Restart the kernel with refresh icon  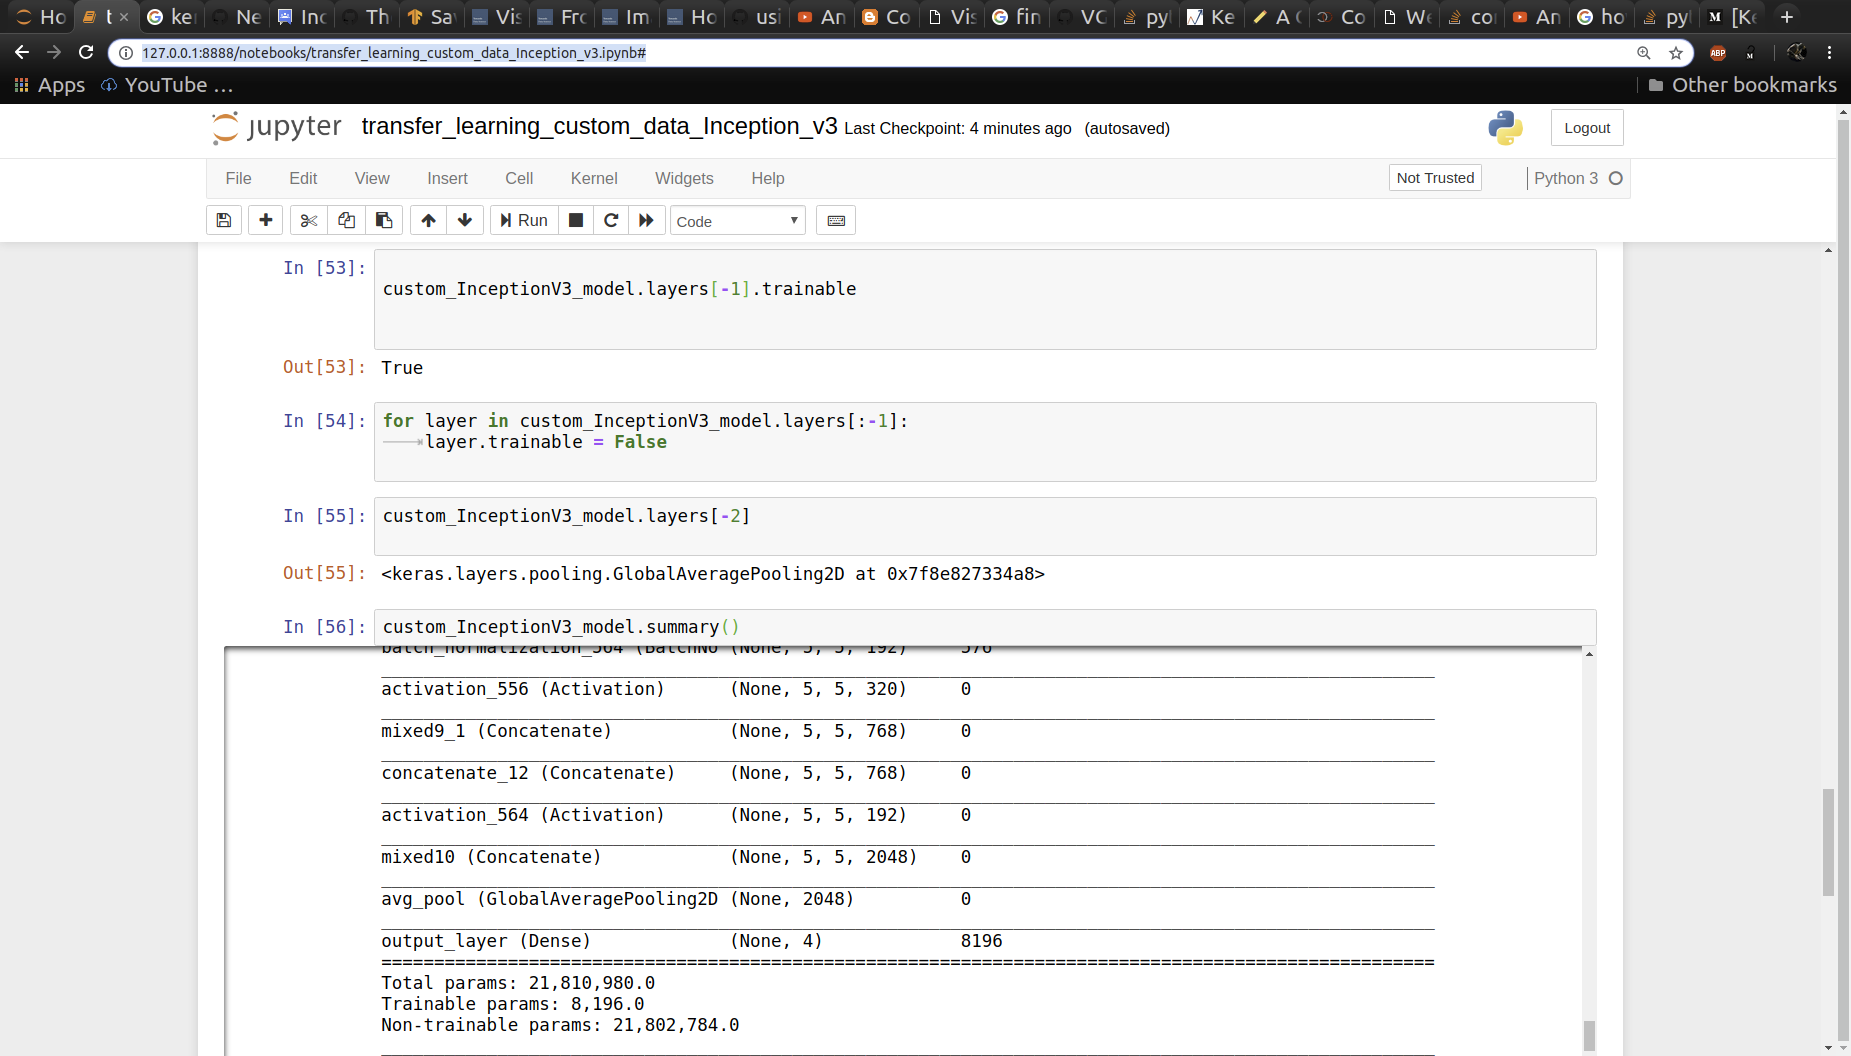tap(611, 220)
